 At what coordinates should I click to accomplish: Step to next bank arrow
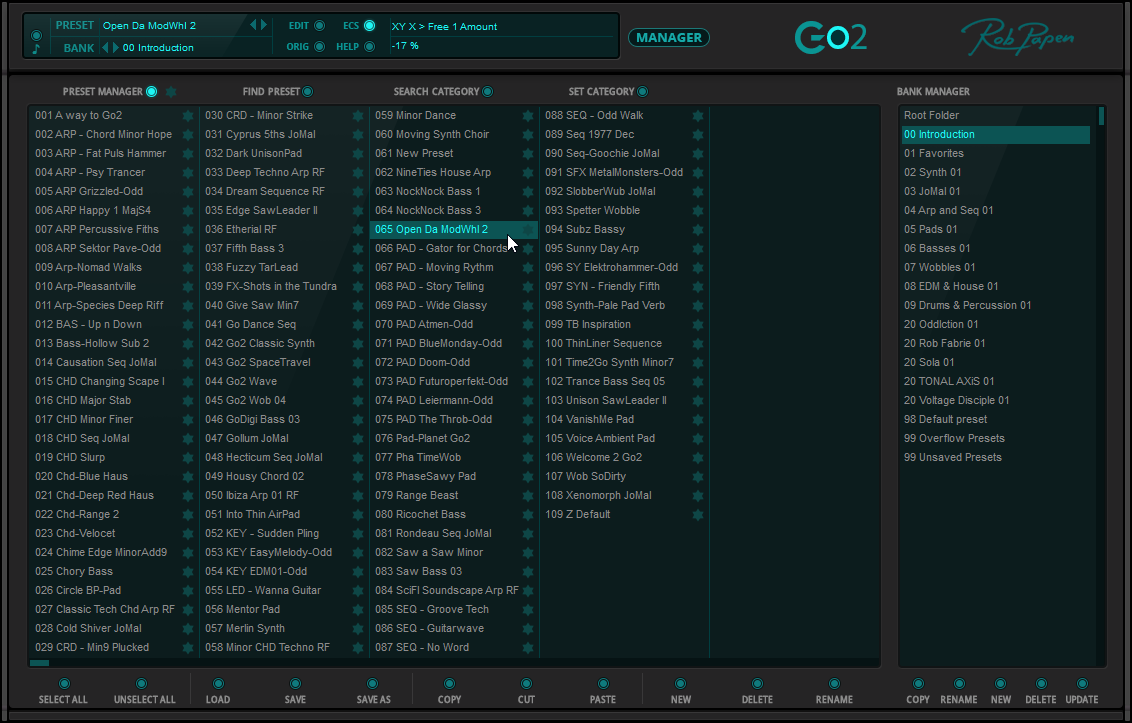tap(116, 48)
